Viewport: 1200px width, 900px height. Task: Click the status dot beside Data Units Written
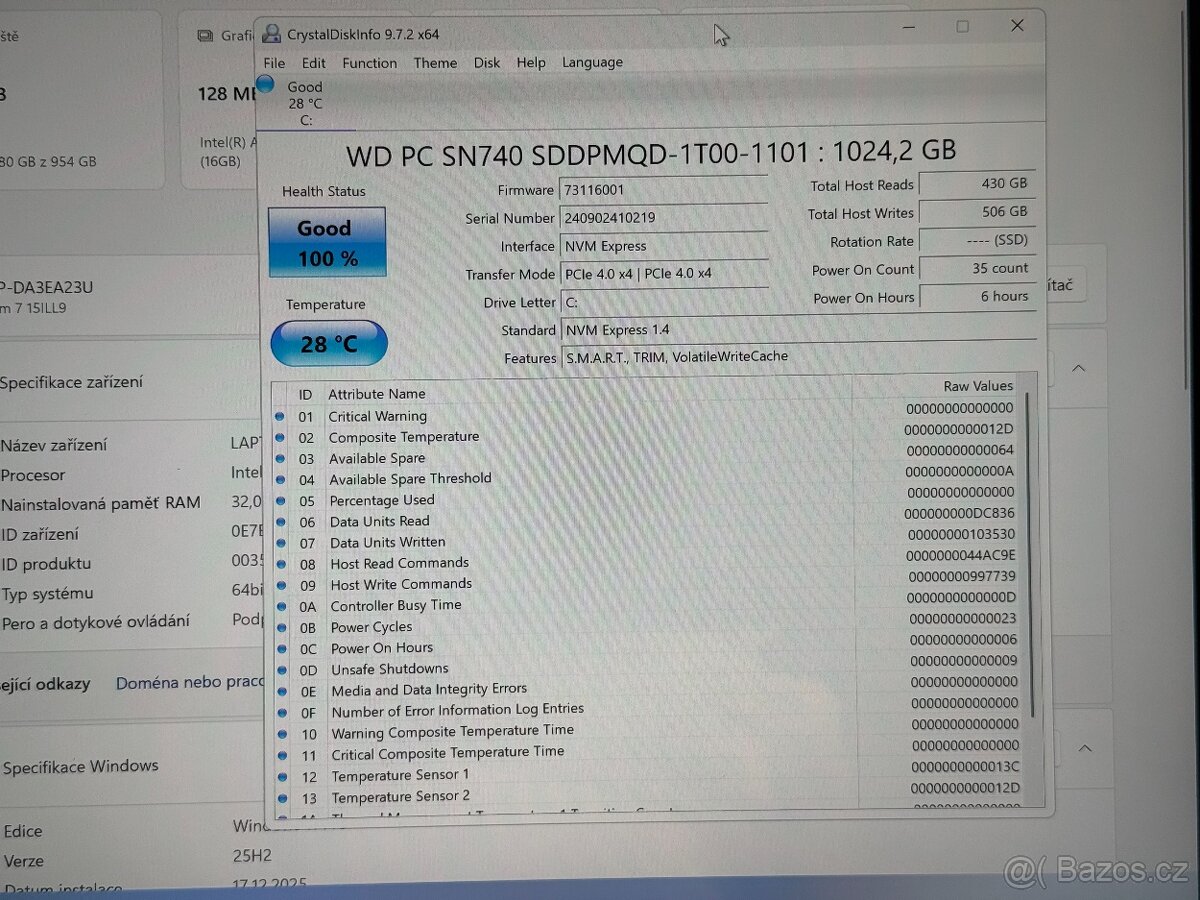282,542
